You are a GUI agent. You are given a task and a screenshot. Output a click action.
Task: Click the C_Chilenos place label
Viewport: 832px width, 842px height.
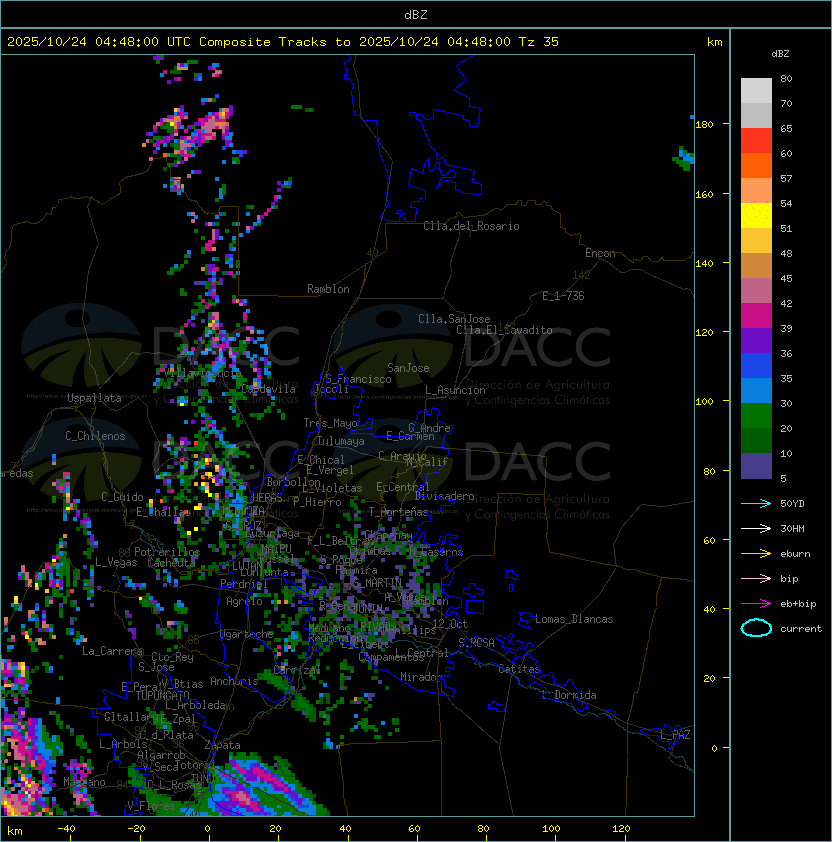(95, 436)
